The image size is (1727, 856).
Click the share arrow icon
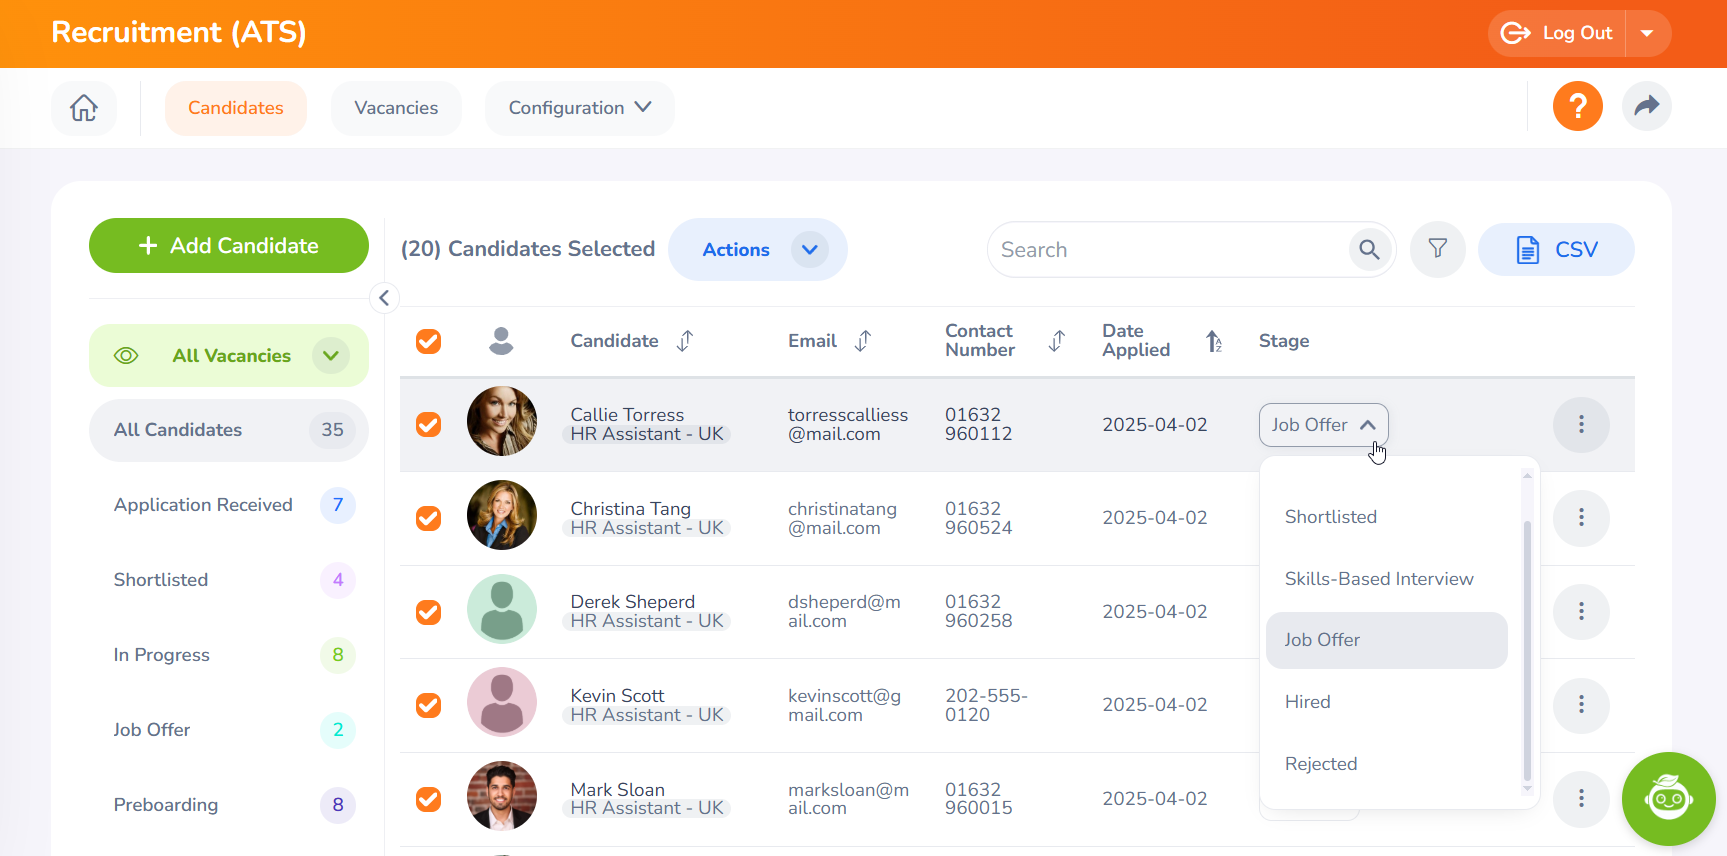(x=1646, y=106)
